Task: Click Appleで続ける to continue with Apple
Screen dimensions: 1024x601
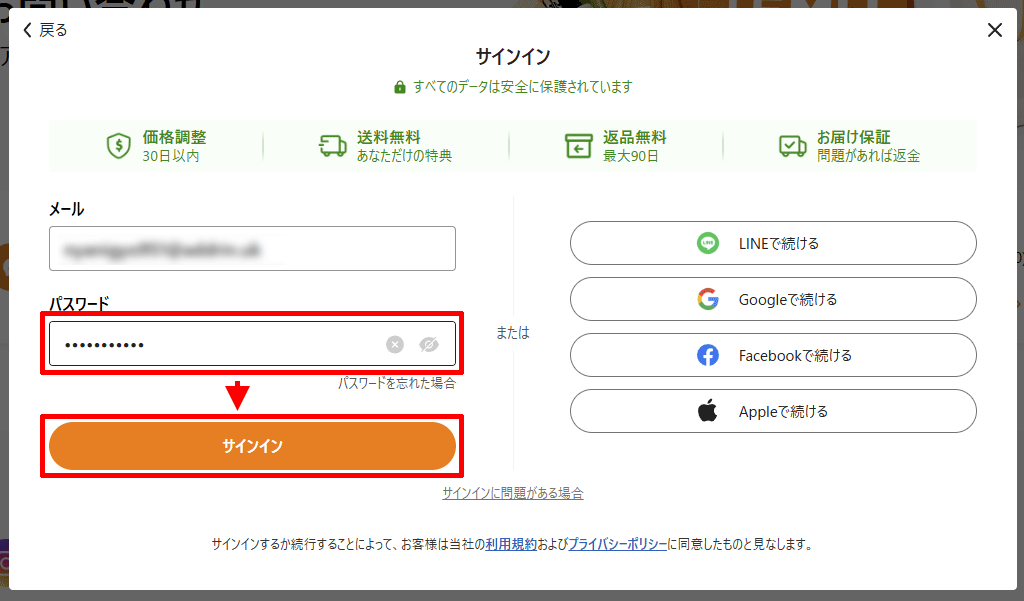Action: tap(773, 410)
